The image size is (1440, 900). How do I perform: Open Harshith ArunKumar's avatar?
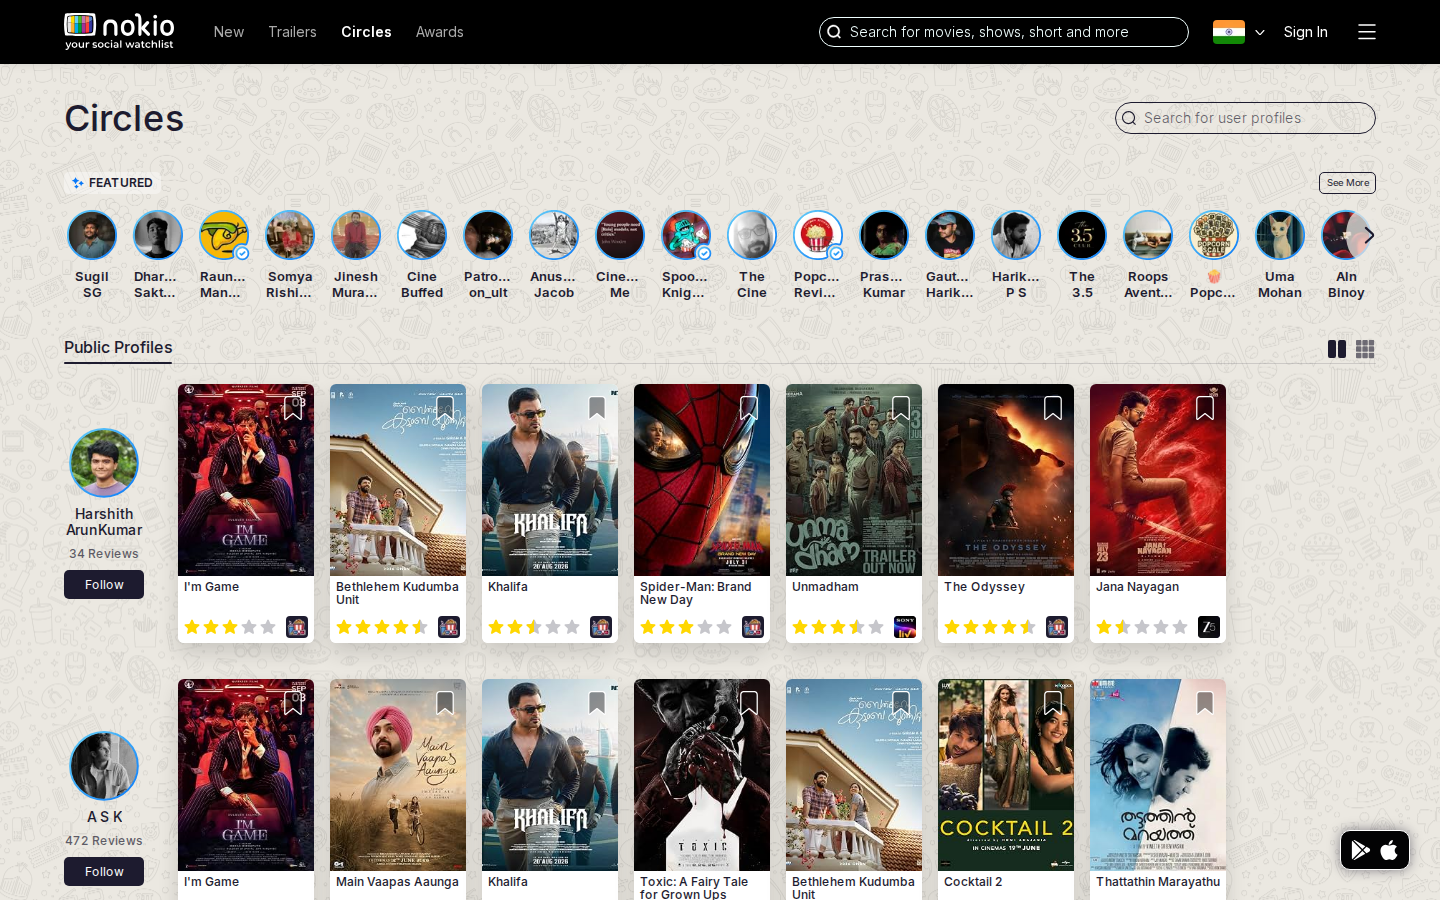pyautogui.click(x=104, y=463)
